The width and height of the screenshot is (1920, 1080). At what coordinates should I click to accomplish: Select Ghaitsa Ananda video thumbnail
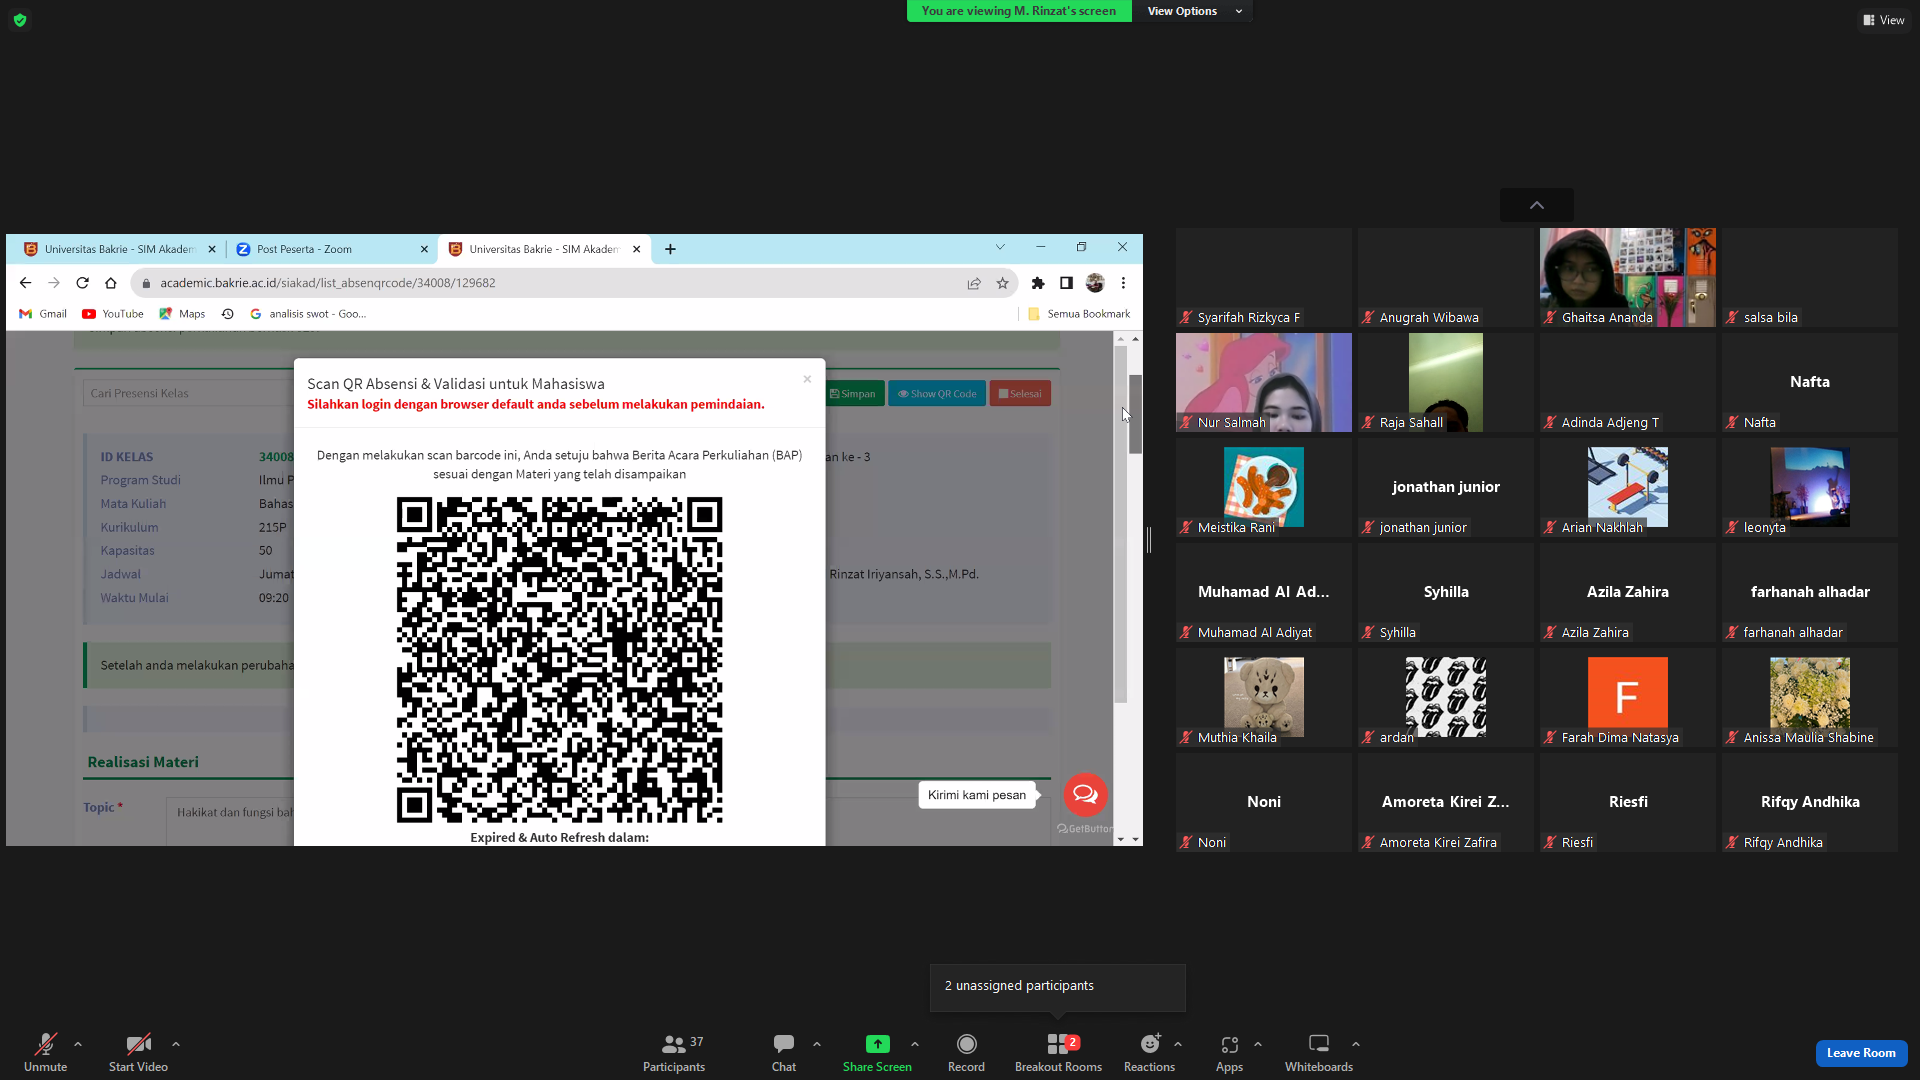1627,277
